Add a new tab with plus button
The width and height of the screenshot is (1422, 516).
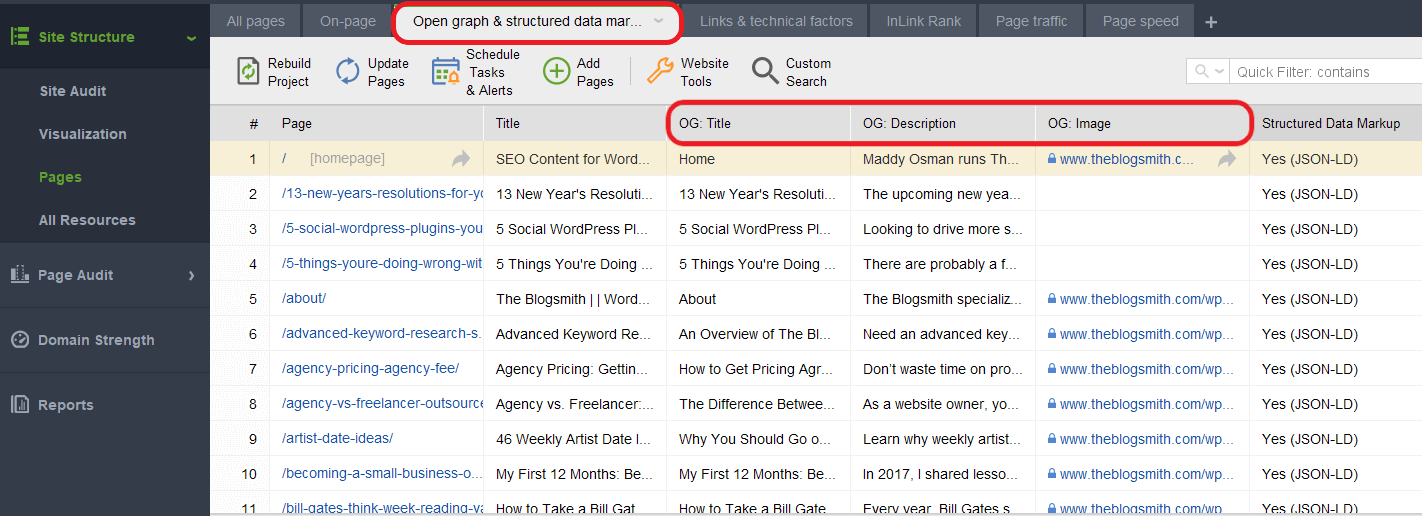click(1211, 22)
